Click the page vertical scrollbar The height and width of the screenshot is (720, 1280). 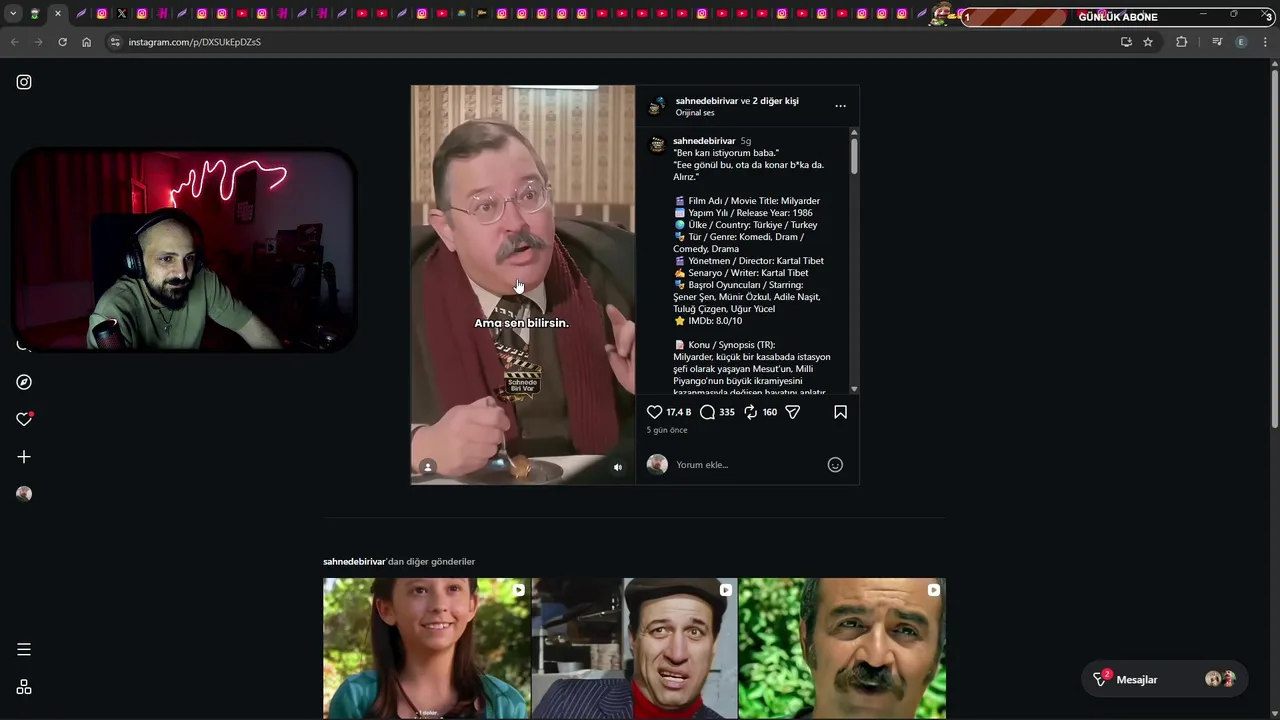1274,250
